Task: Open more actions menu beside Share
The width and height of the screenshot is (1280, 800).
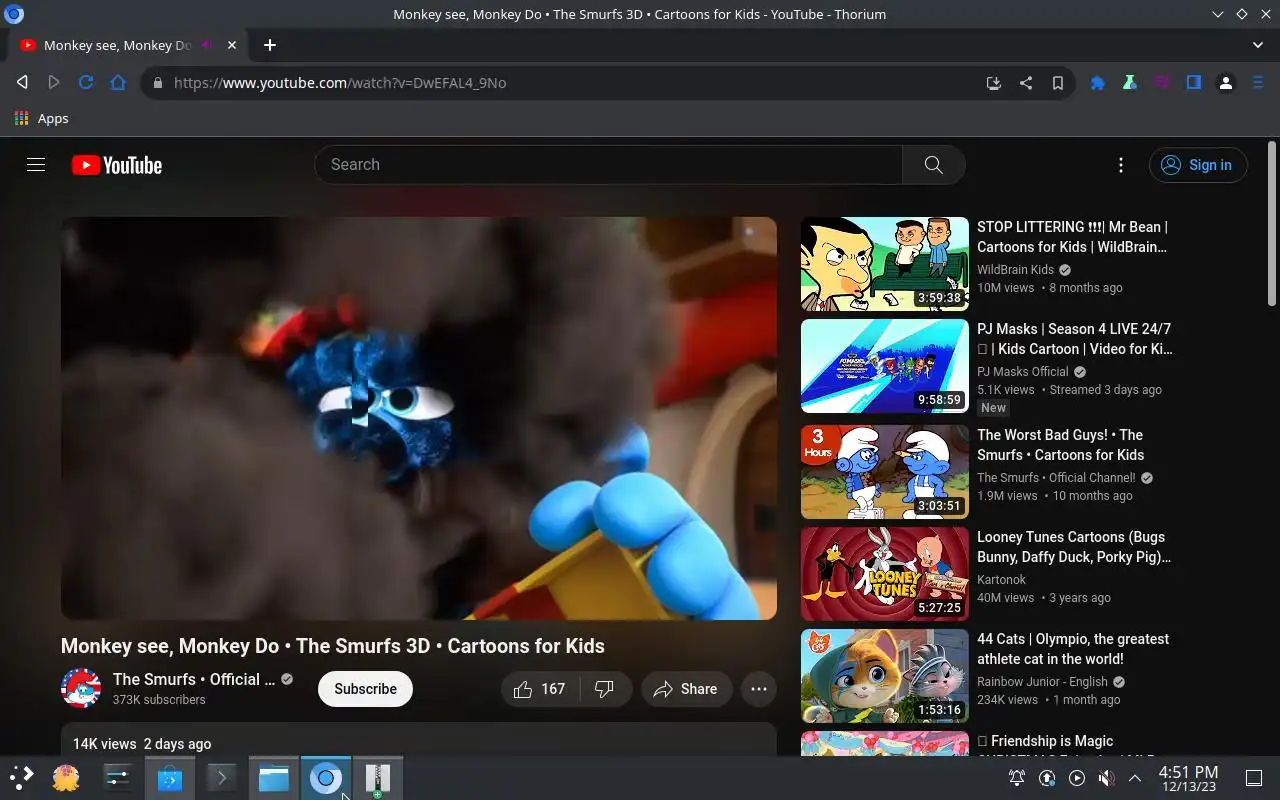Action: pyautogui.click(x=759, y=689)
